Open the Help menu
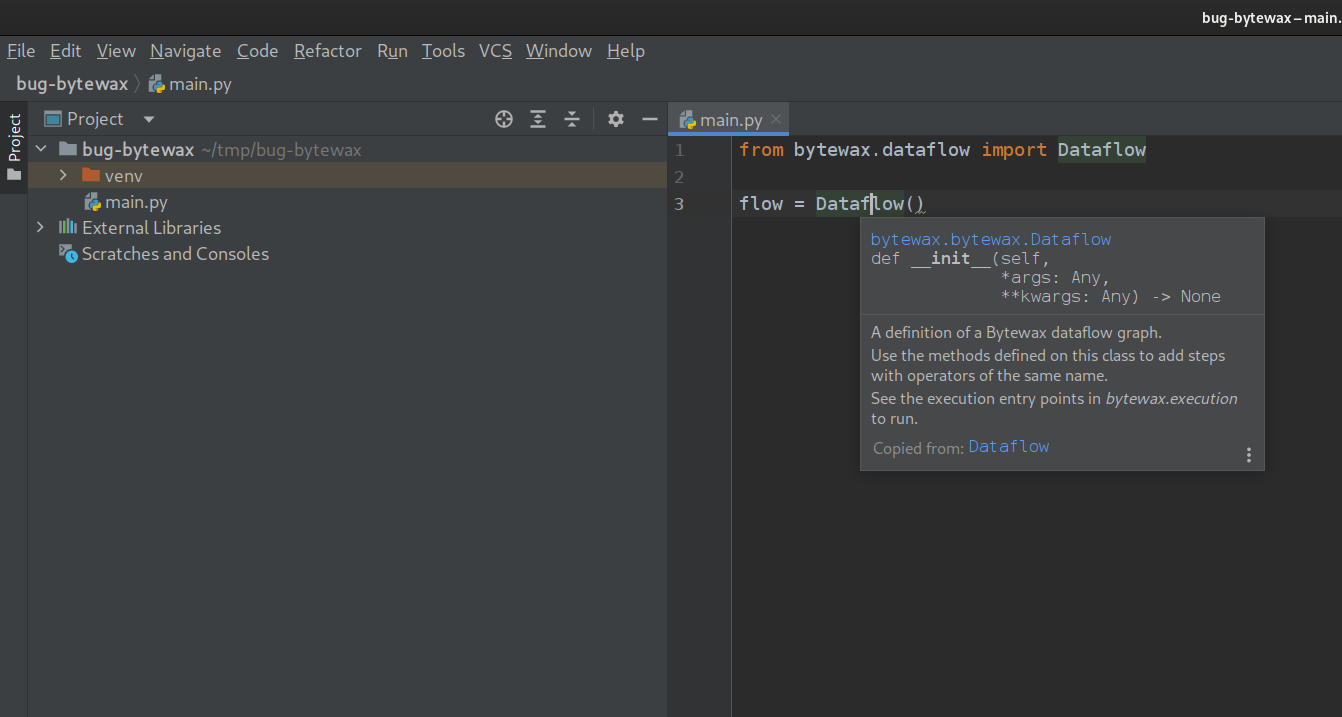The width and height of the screenshot is (1342, 717). [x=626, y=51]
